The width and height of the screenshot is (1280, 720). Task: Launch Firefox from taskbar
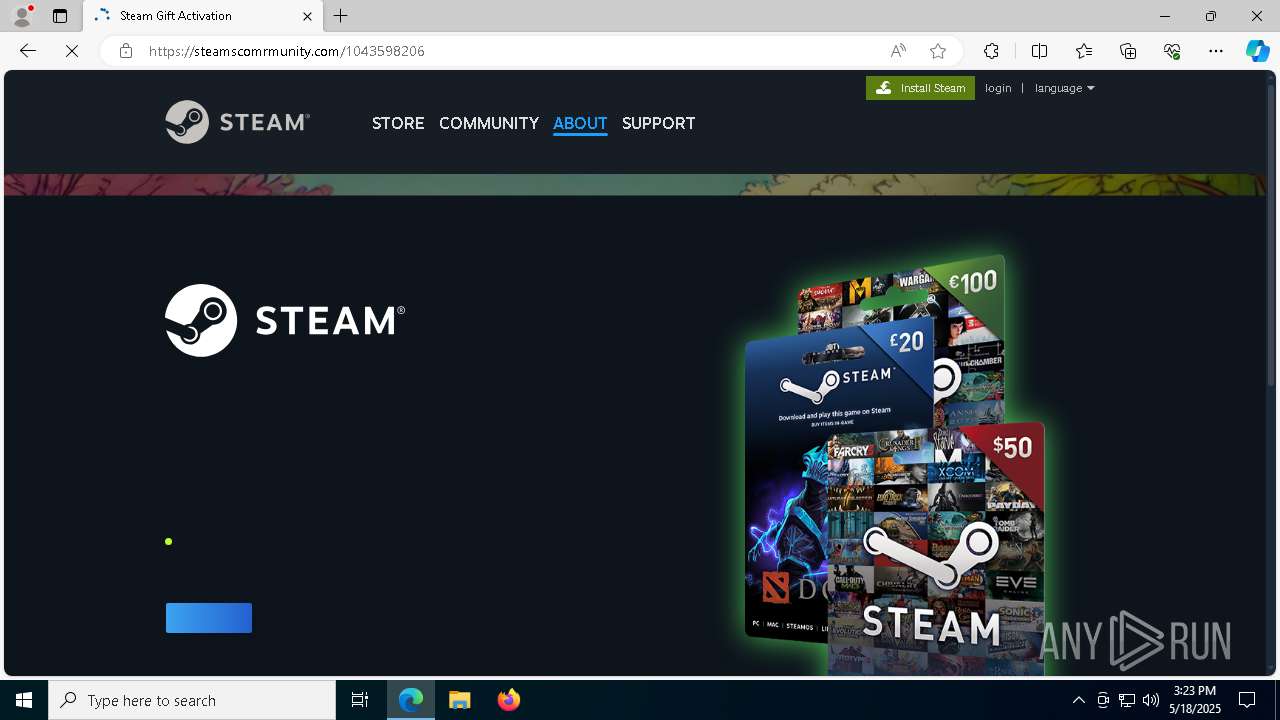tap(509, 700)
